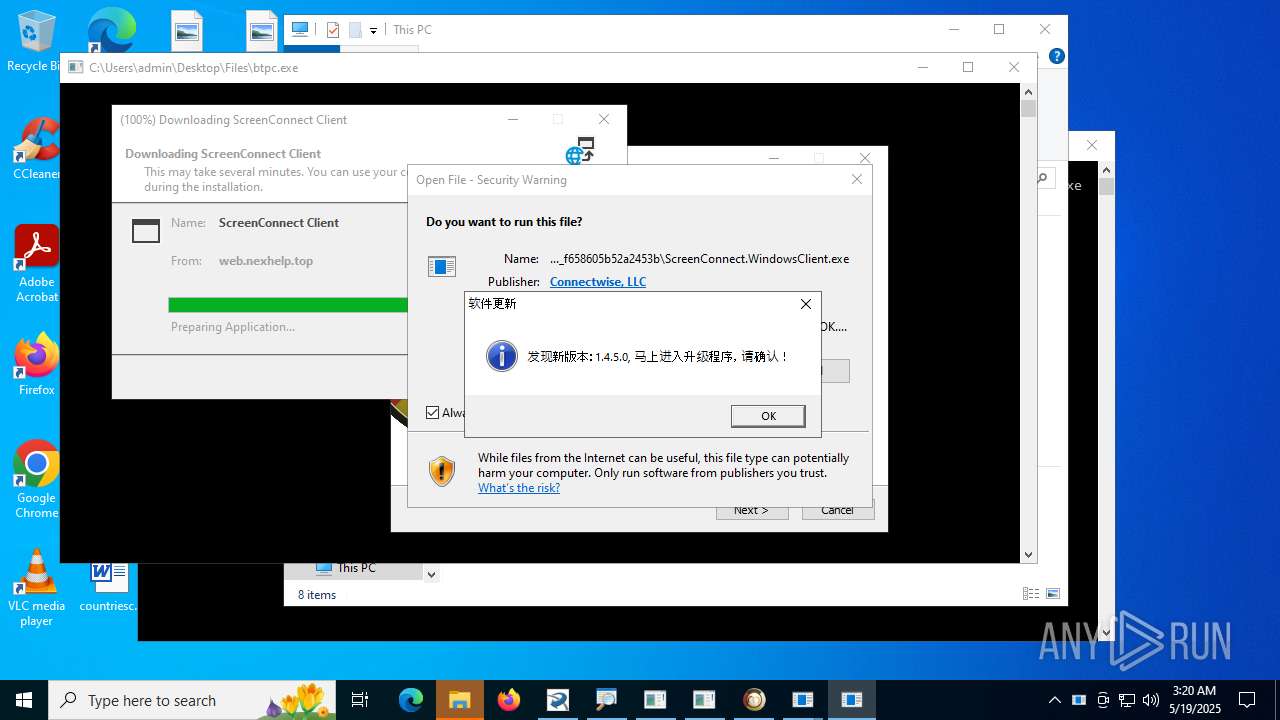Close the Downloading ScreenConnect Client window

click(603, 119)
